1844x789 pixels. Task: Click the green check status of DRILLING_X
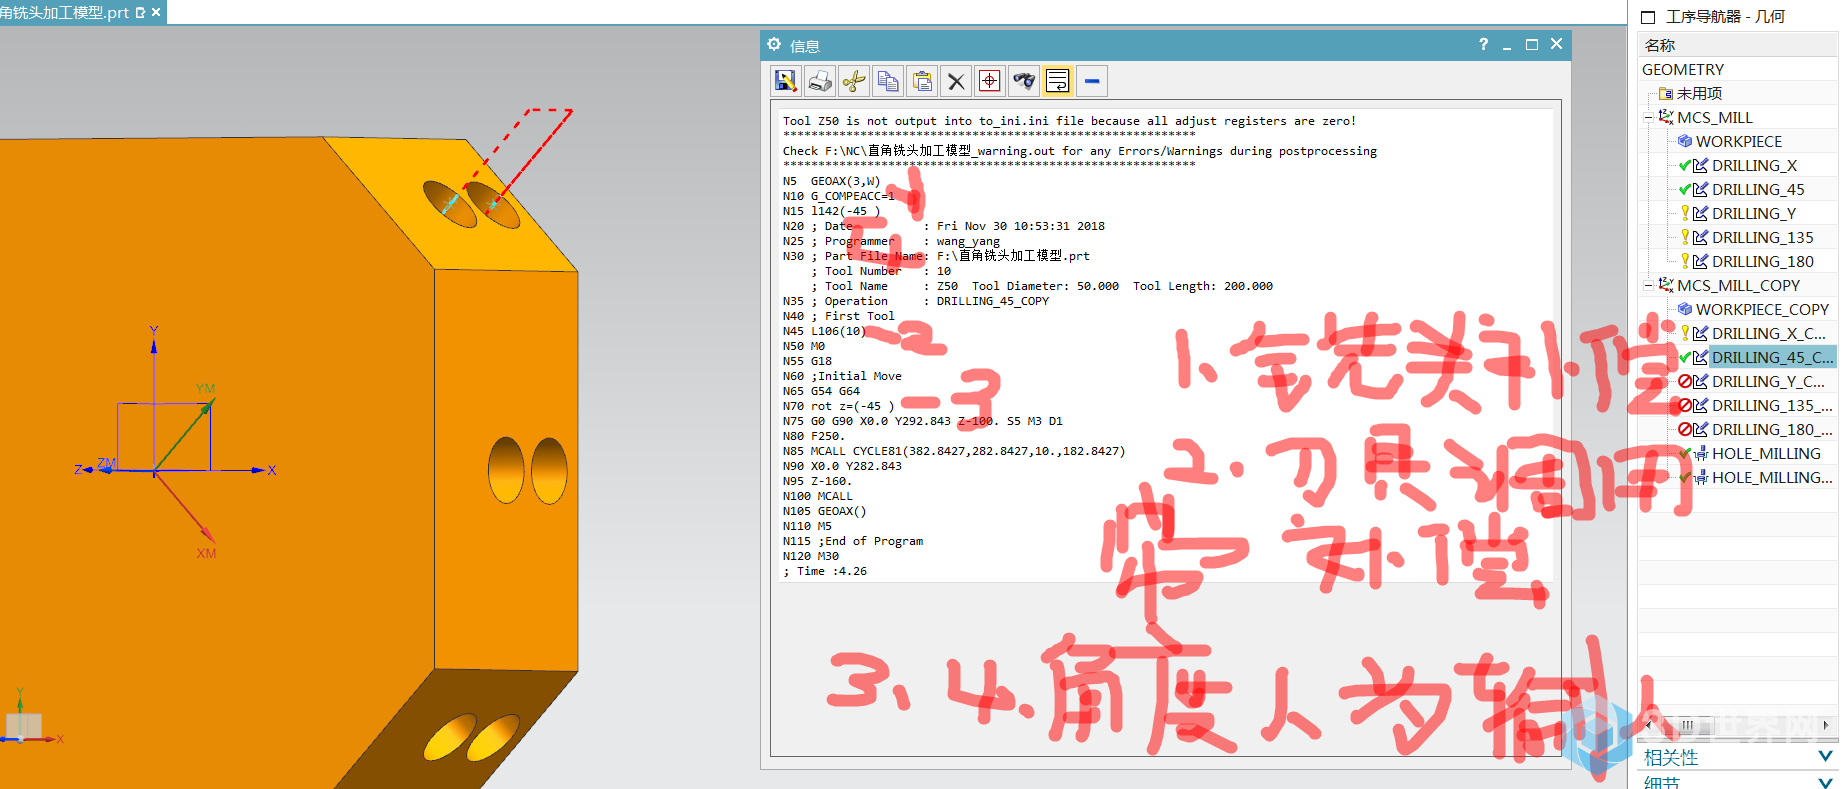1684,165
